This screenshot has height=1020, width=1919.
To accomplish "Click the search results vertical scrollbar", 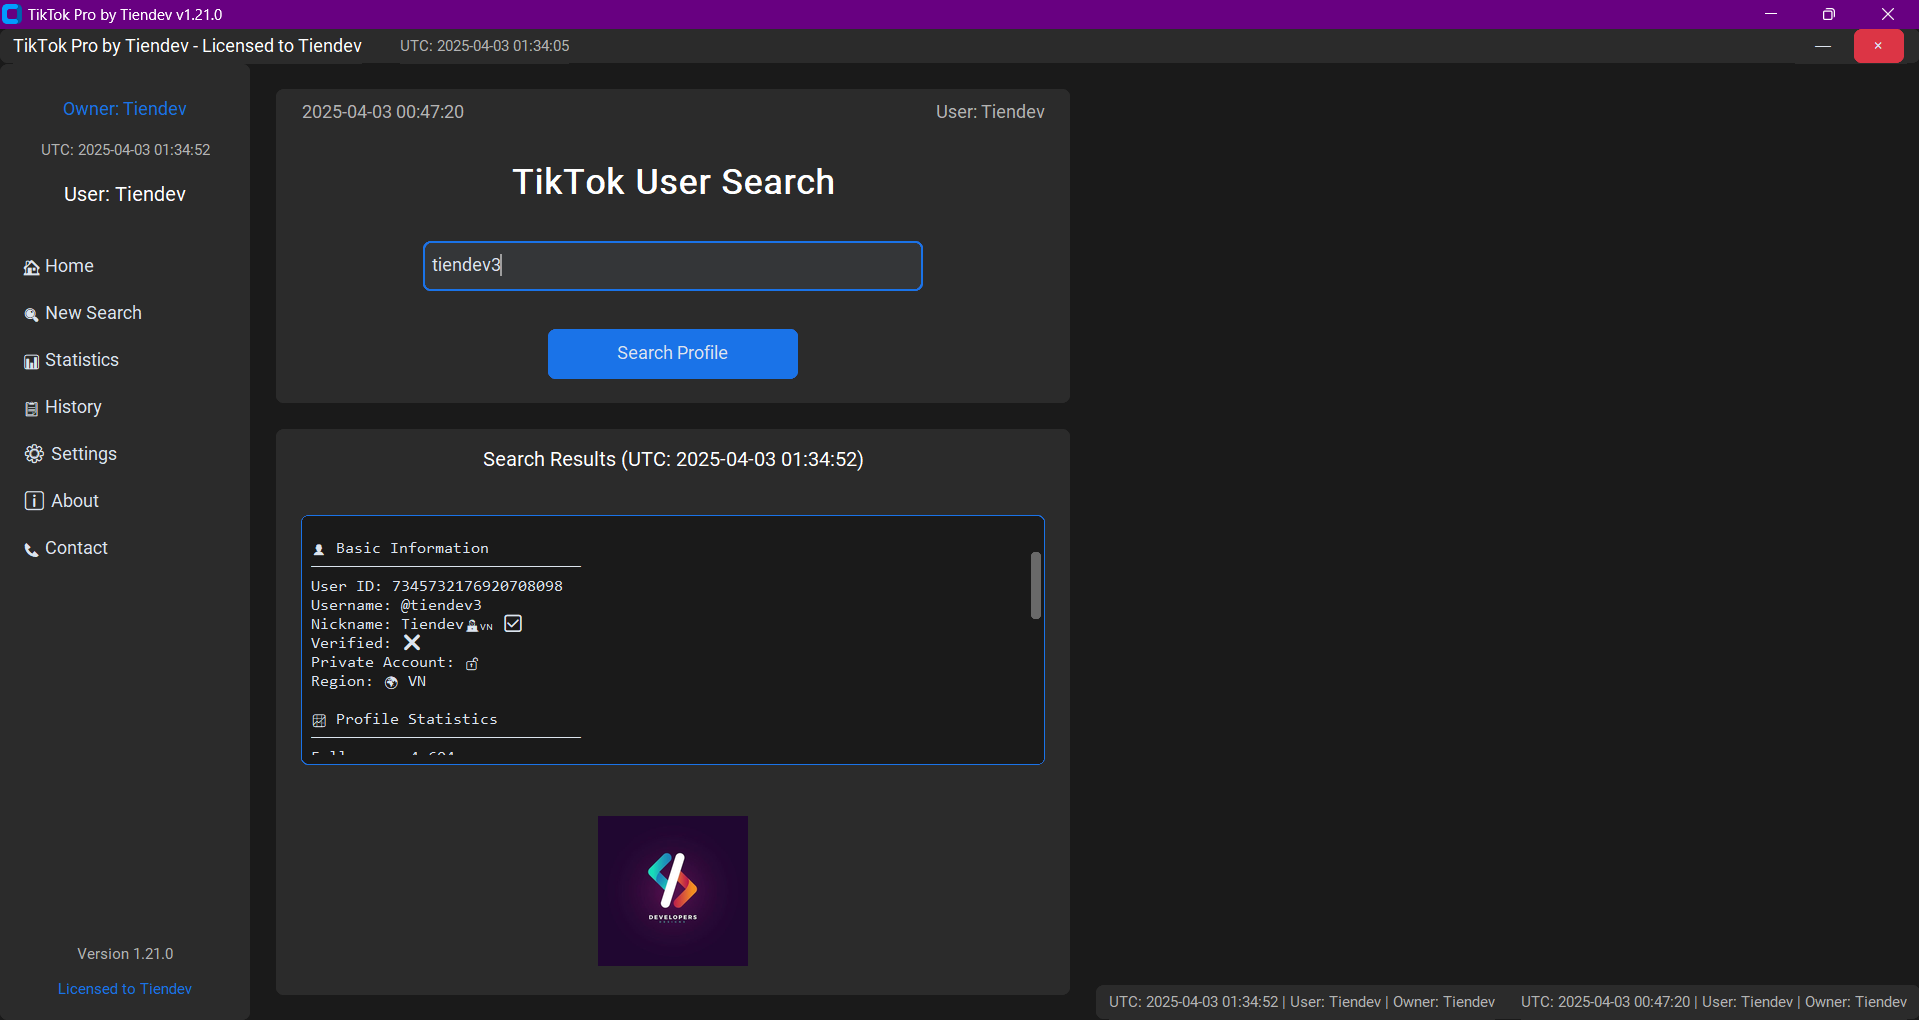I will point(1036,585).
